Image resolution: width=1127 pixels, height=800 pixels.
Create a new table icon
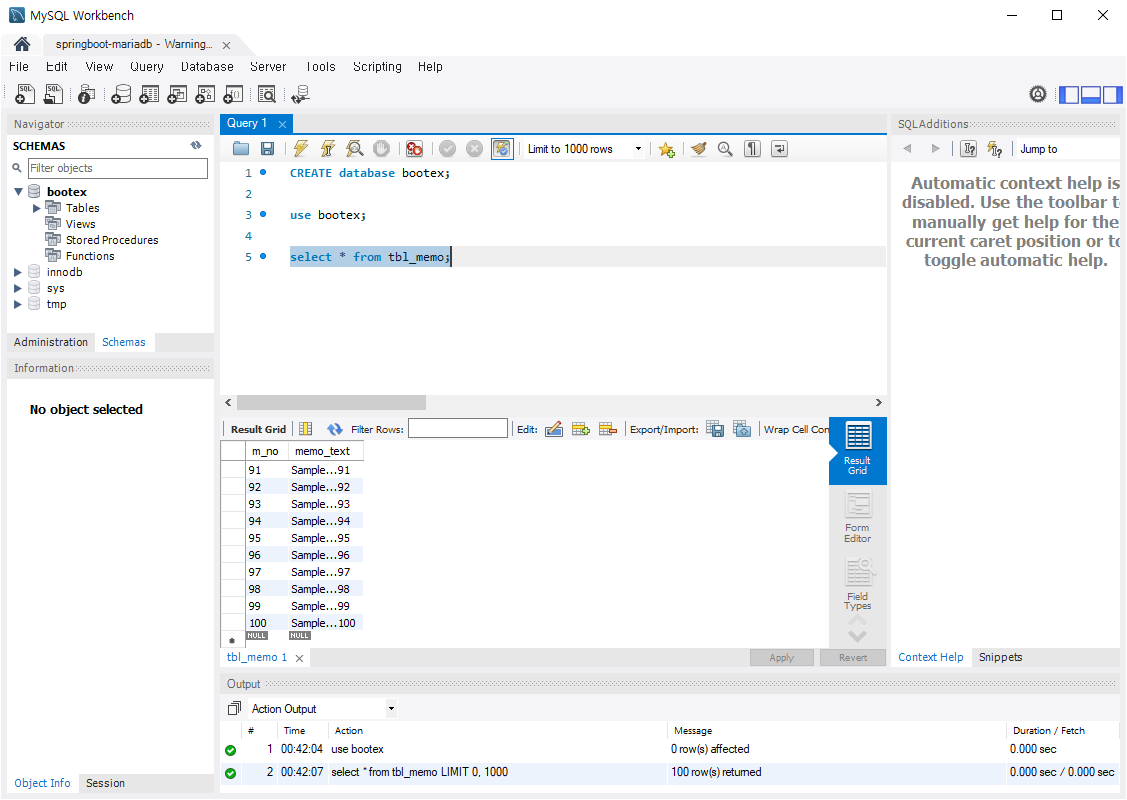149,94
